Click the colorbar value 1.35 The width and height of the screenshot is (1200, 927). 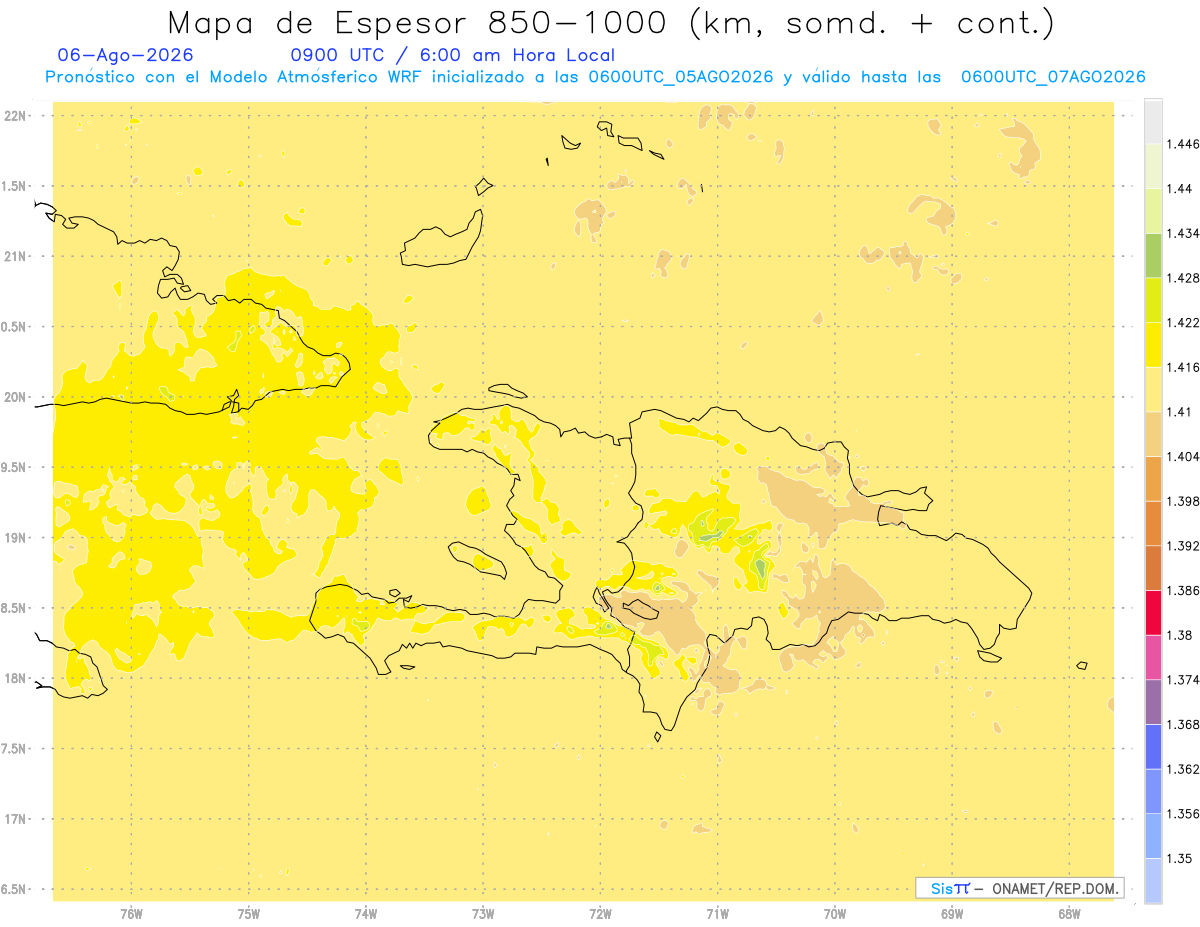coord(1180,858)
